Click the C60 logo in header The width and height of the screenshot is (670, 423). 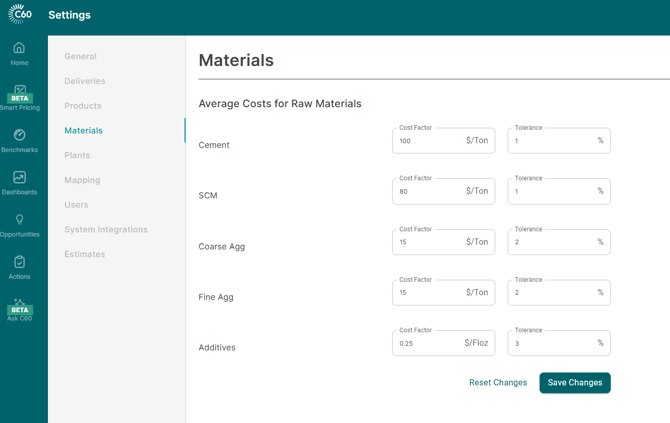pos(20,15)
